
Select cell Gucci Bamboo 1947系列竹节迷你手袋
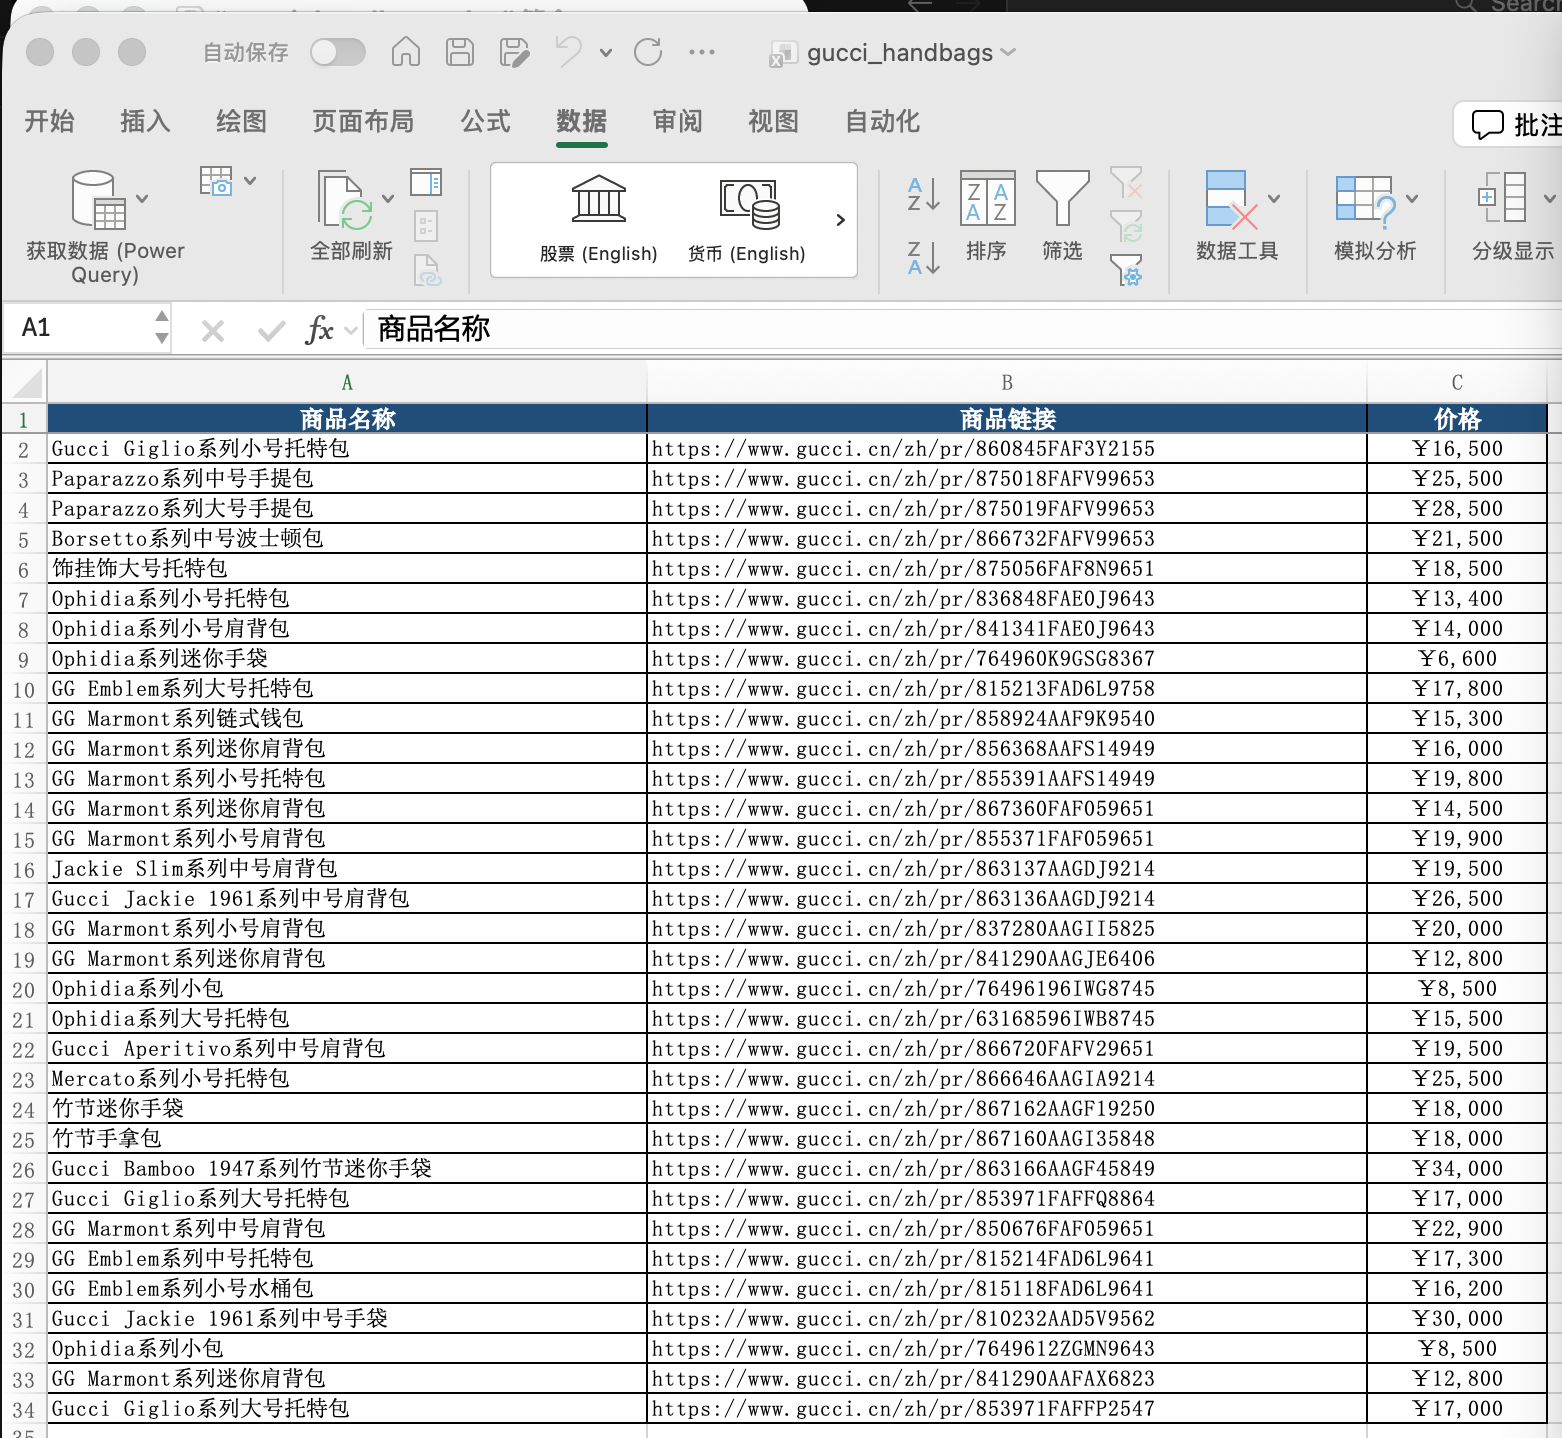tap(347, 1169)
